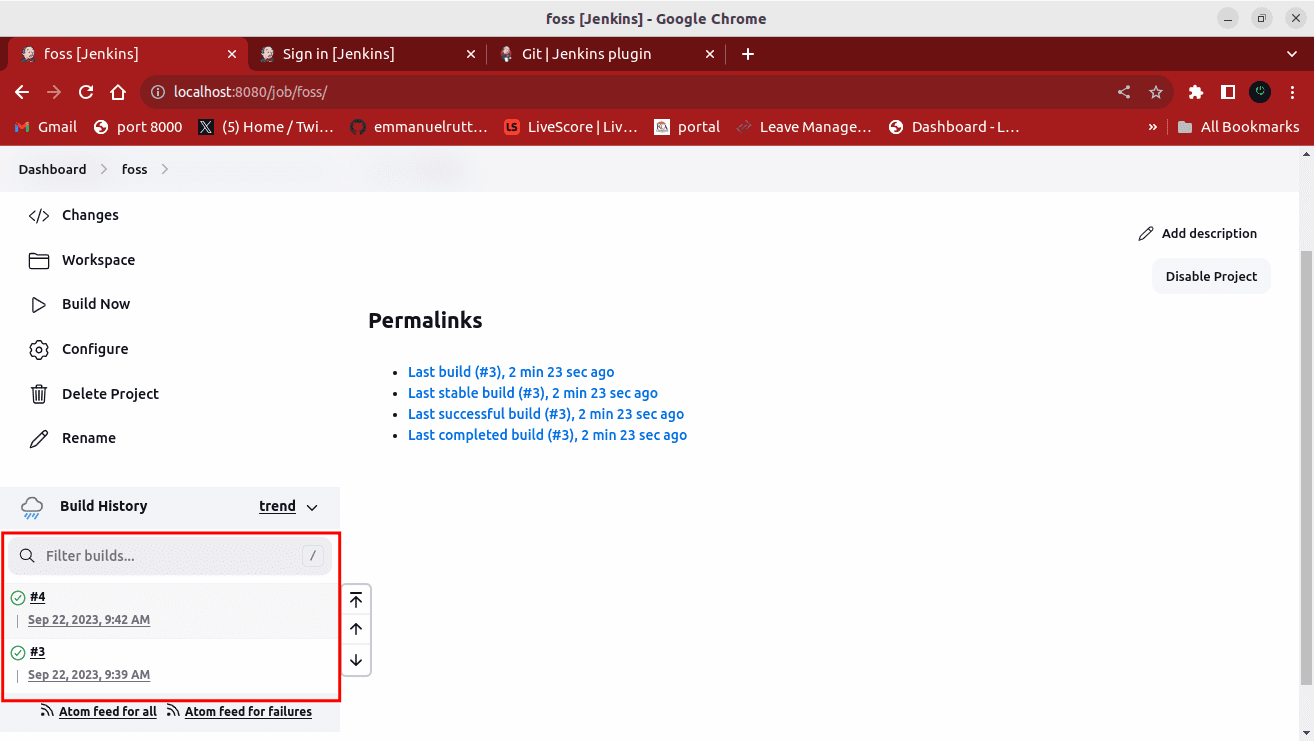This screenshot has height=741, width=1314.
Task: Open Atom feed for failures link
Action: click(x=248, y=712)
